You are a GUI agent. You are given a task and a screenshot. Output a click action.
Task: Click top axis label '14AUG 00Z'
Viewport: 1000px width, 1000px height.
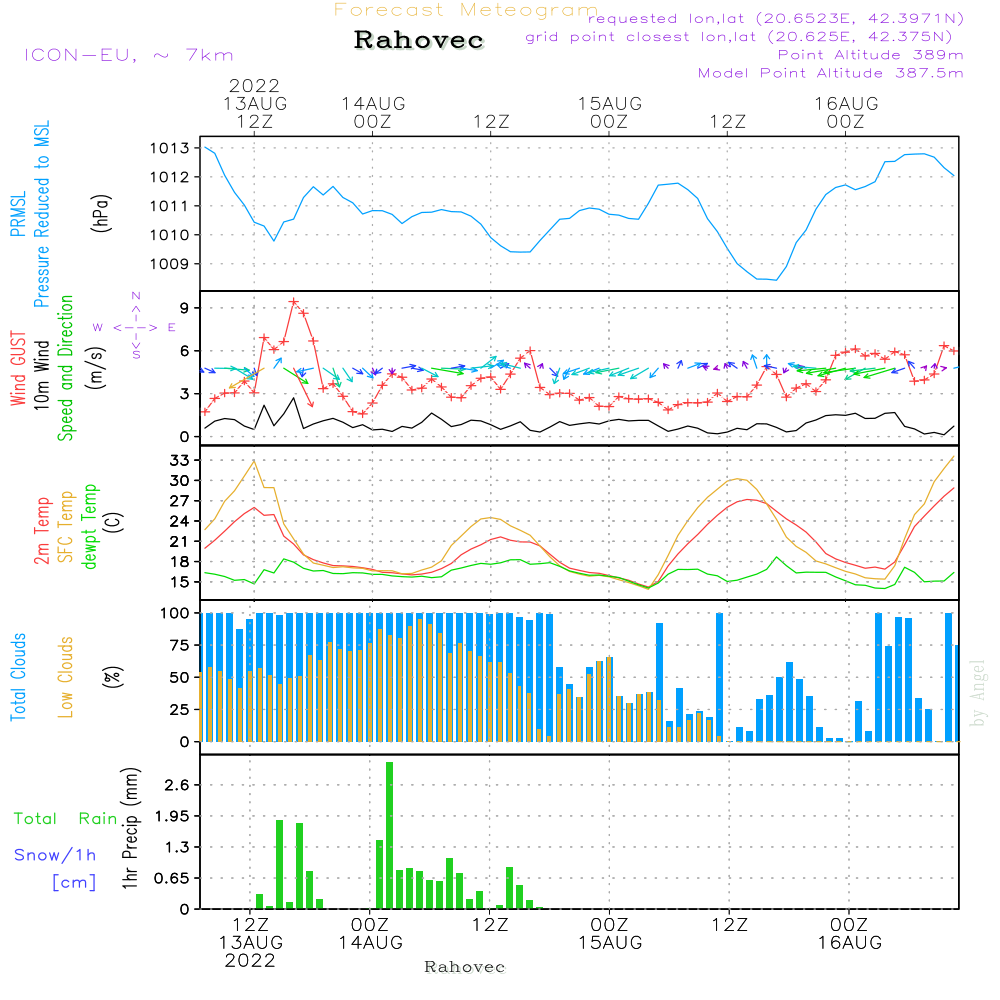[x=373, y=112]
